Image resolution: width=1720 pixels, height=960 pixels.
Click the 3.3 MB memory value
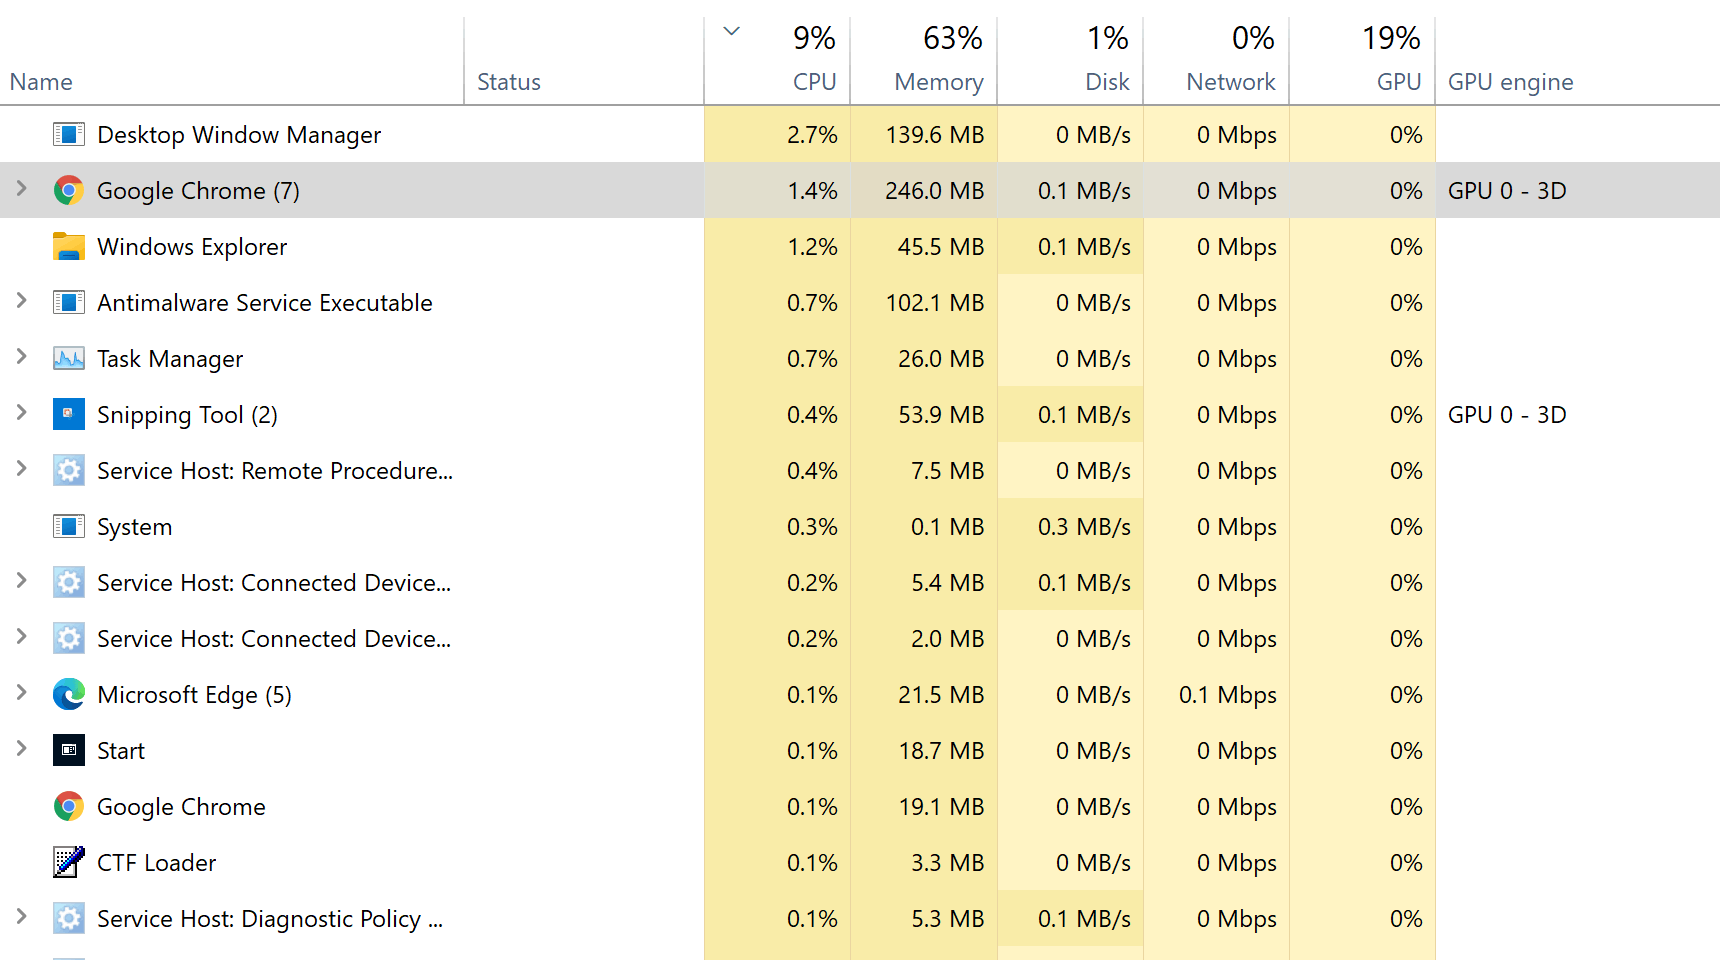[948, 863]
